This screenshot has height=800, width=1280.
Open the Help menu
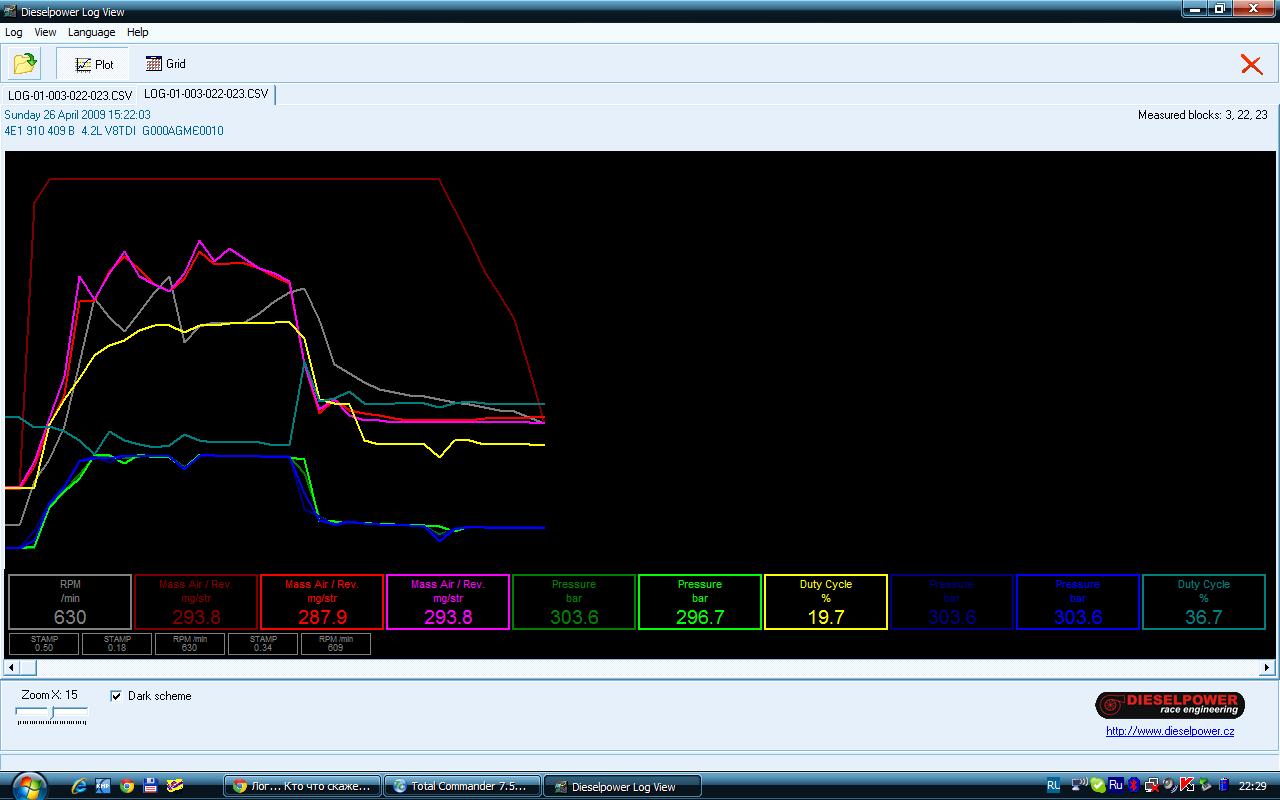point(138,32)
